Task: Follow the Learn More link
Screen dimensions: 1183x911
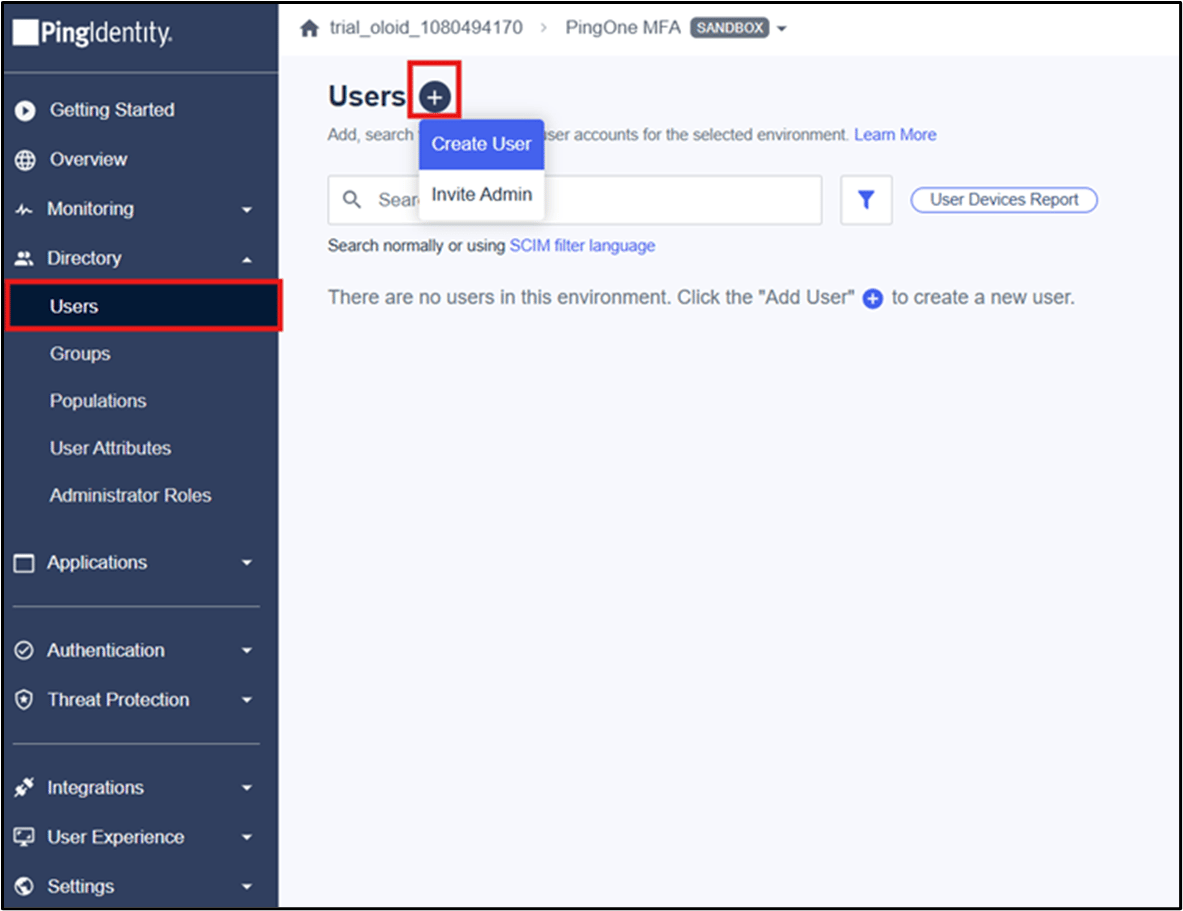Action: tap(895, 134)
